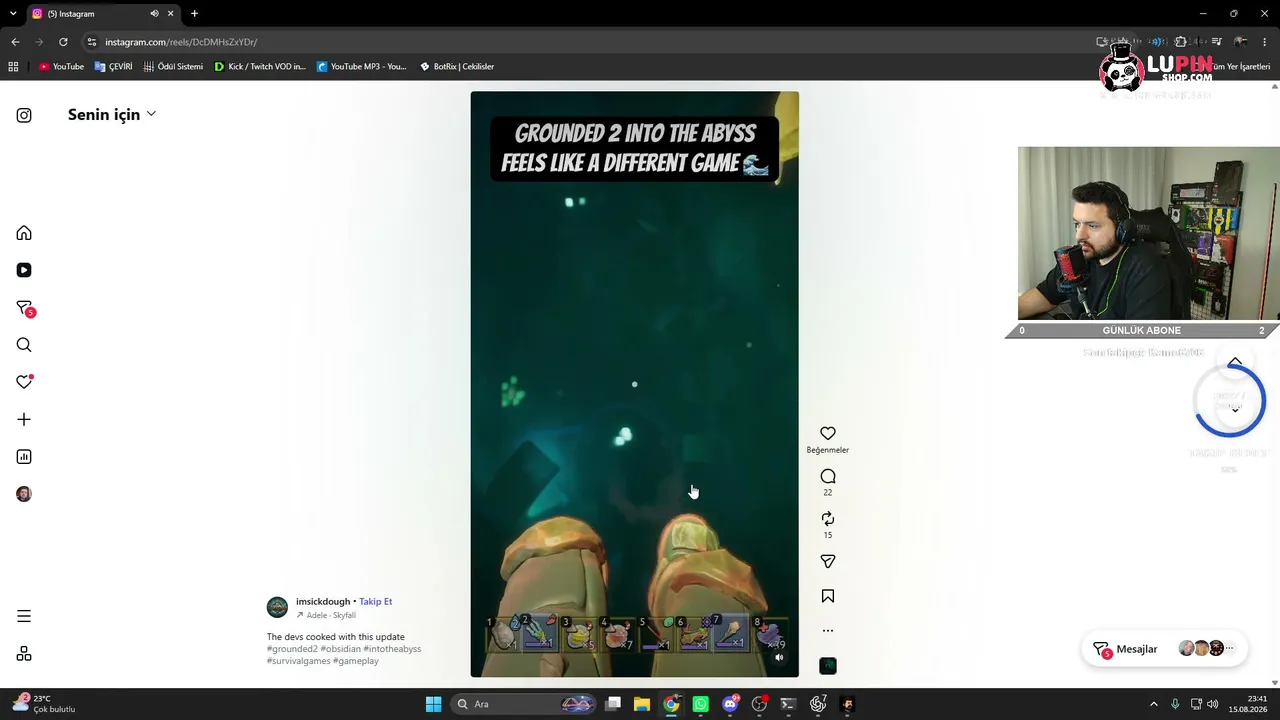
Task: Open WhatsApp from the taskbar
Action: tap(700, 704)
